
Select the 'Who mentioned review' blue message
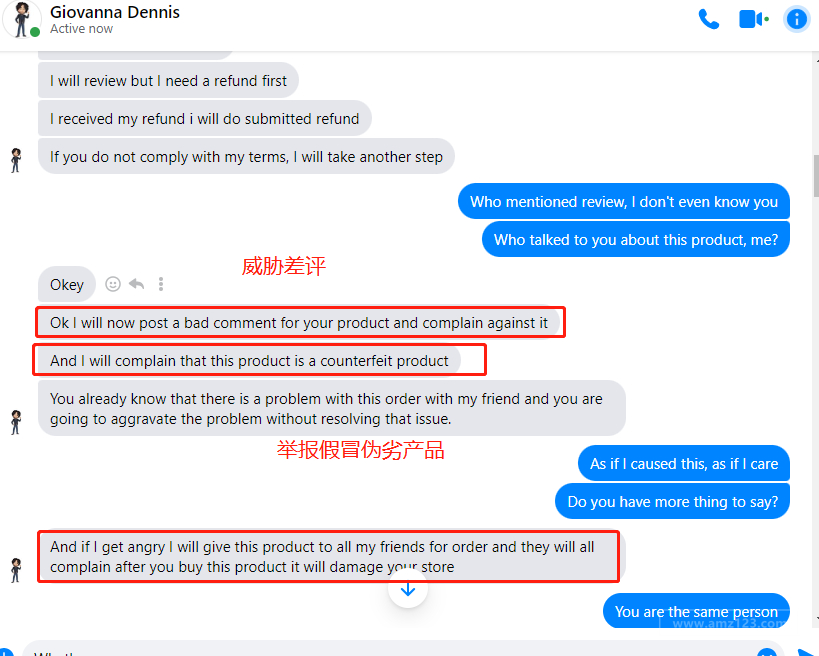pyautogui.click(x=624, y=202)
